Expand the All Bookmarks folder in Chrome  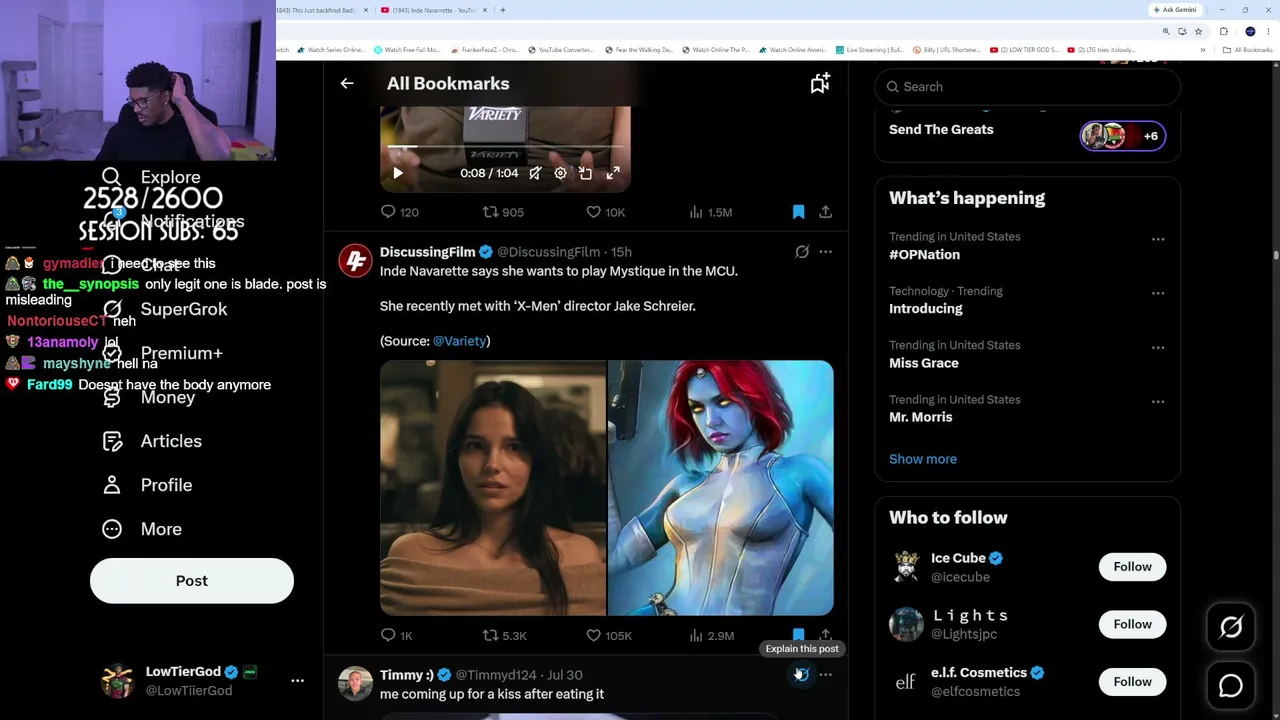(x=1247, y=50)
